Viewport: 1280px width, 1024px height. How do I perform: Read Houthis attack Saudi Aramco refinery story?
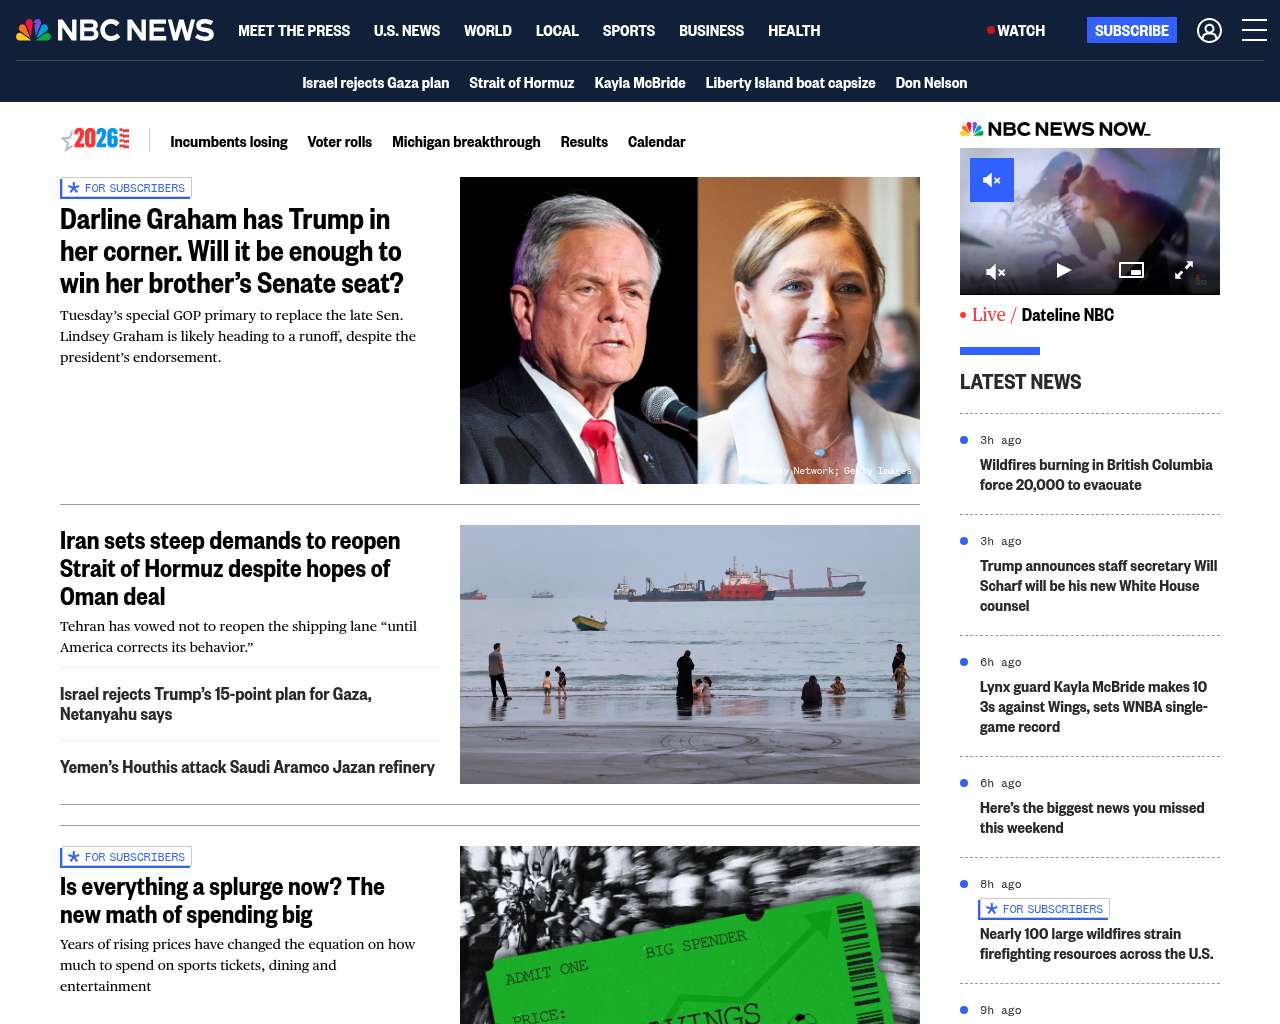coord(247,767)
